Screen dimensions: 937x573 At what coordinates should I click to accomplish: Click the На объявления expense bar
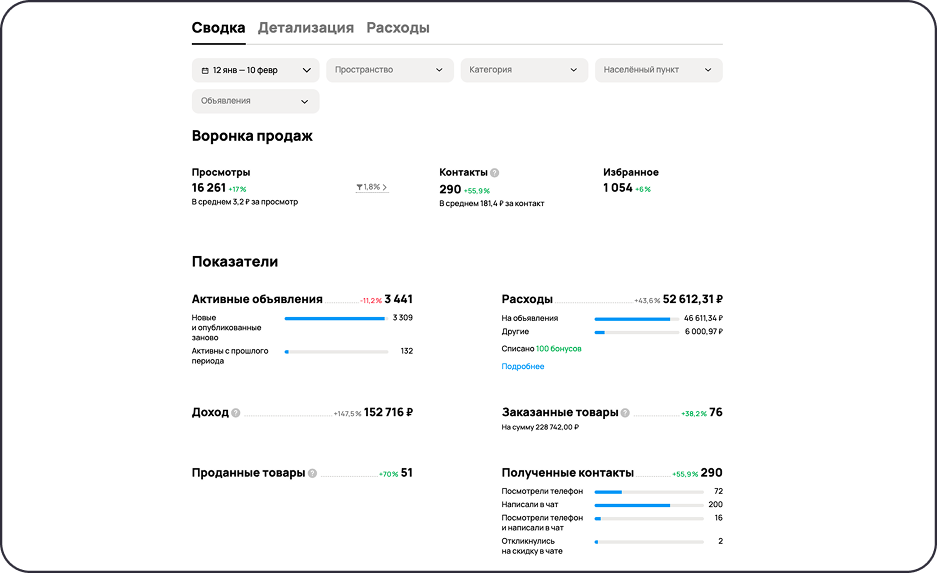(x=637, y=319)
